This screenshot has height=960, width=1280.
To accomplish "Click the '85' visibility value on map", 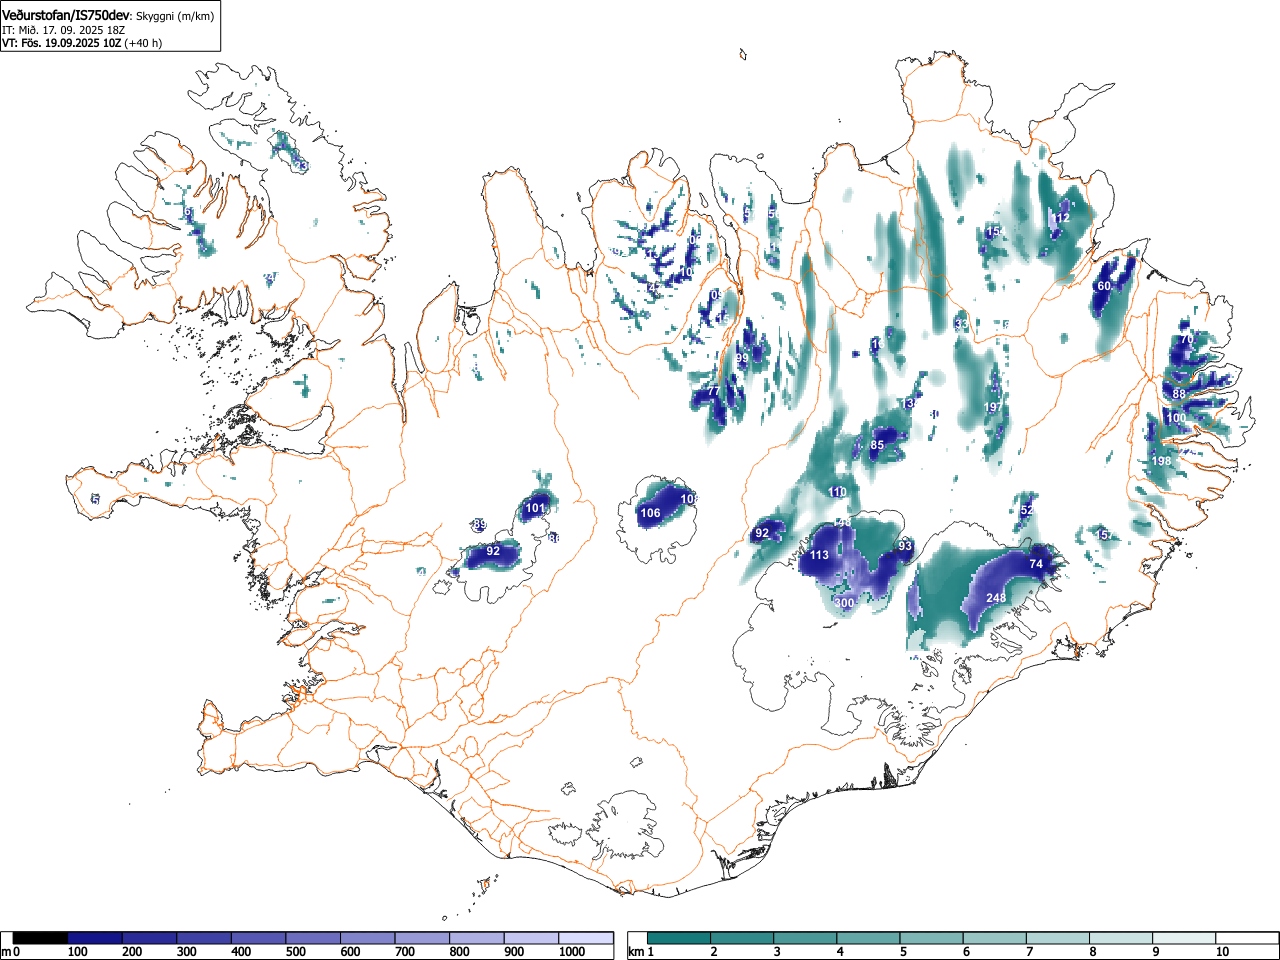I will [x=877, y=445].
